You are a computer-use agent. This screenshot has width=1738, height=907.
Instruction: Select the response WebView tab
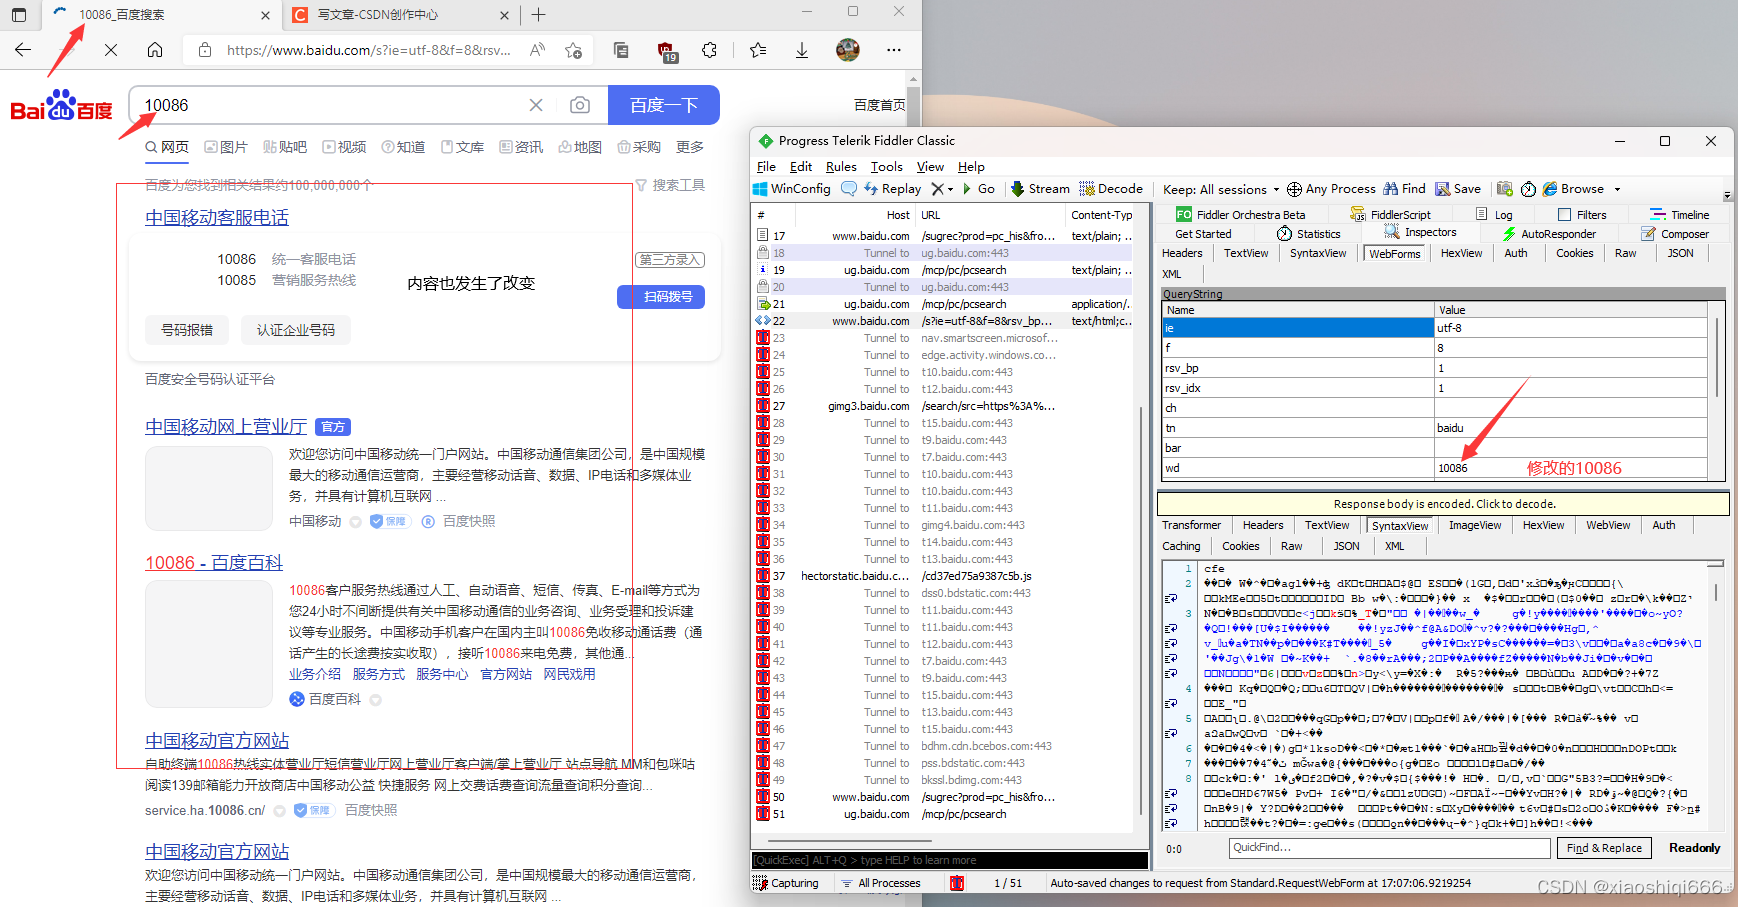click(x=1608, y=525)
